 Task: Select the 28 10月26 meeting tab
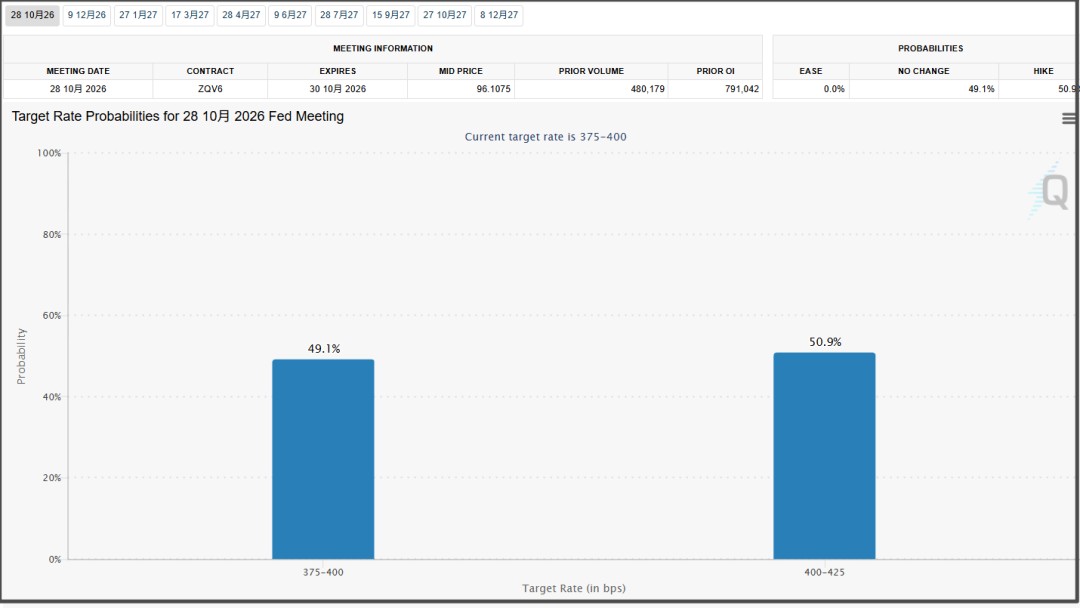[32, 15]
